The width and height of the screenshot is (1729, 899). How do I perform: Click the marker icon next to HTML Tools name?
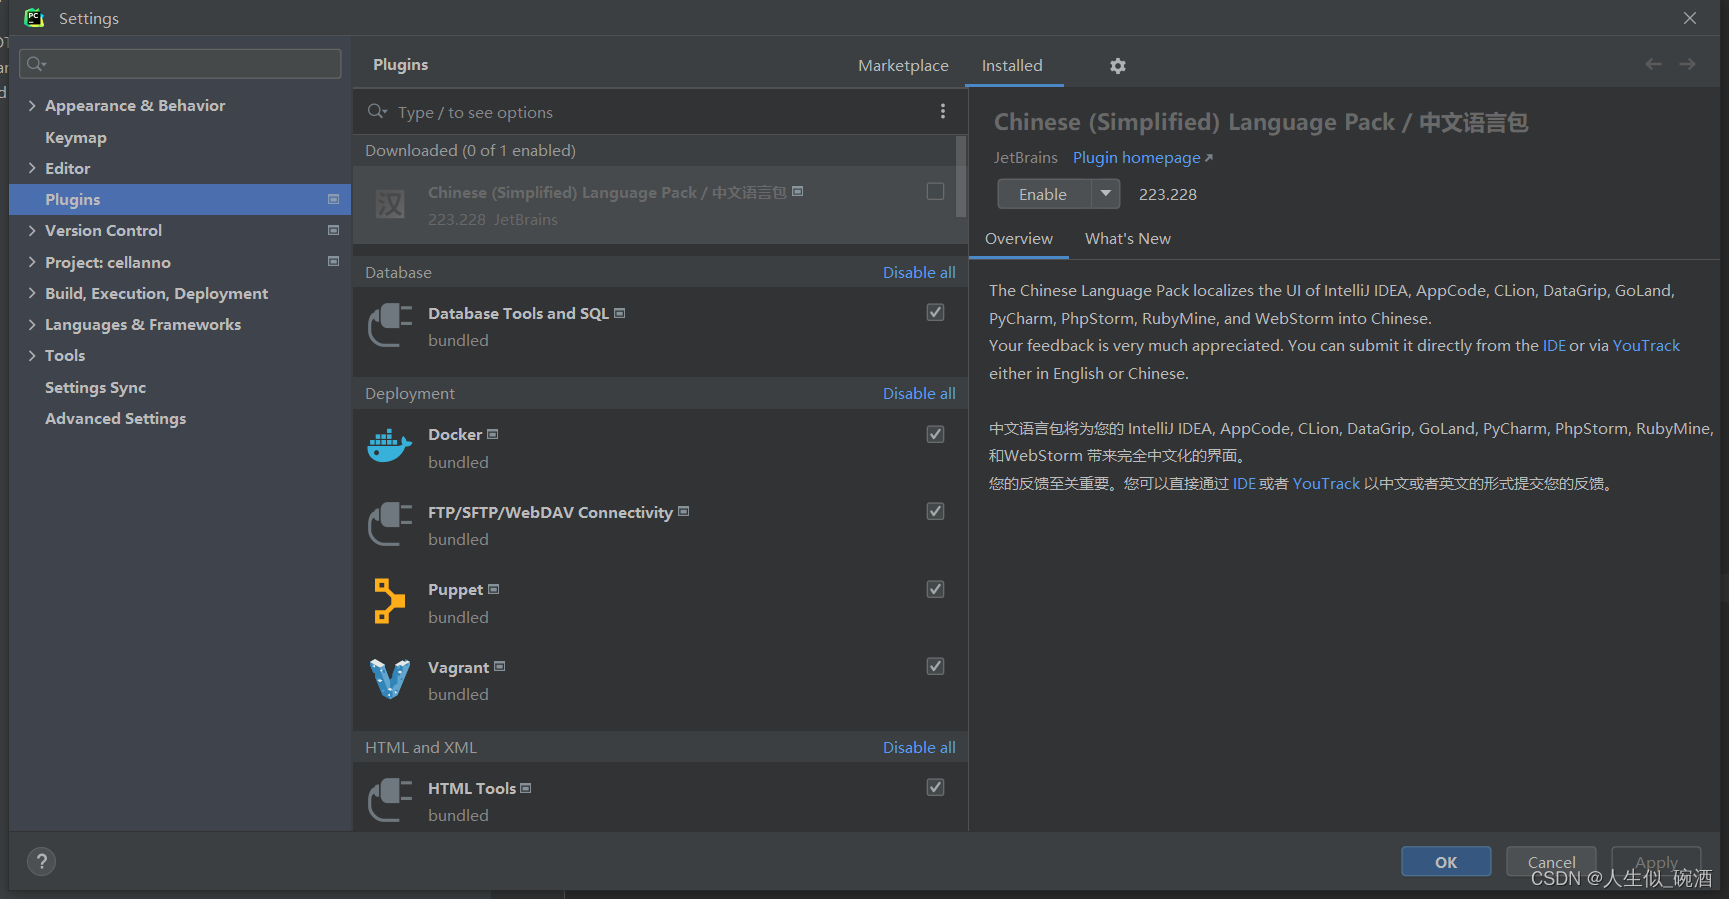(526, 788)
